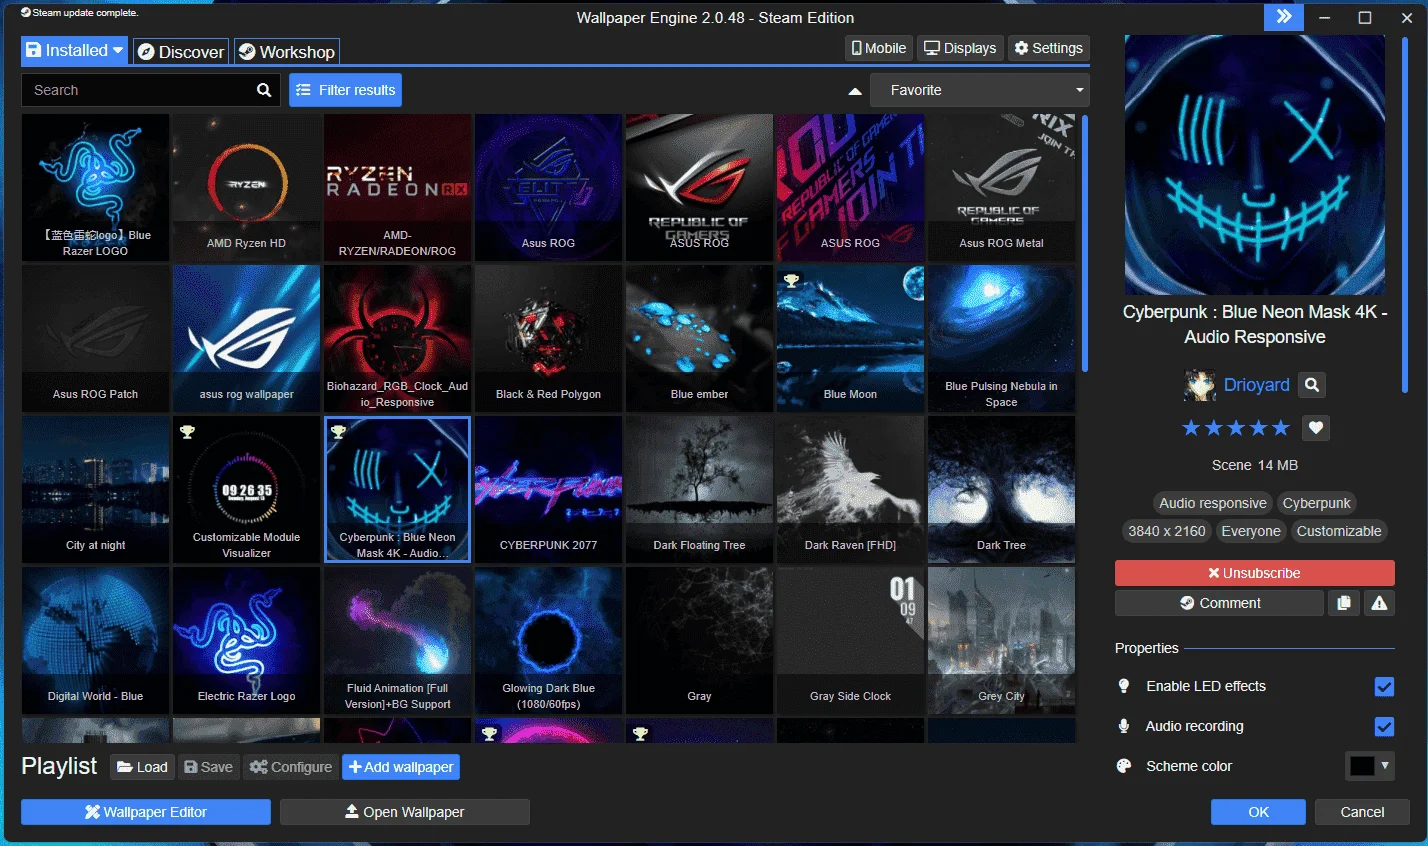
Task: Open Drioyard's avatar picture
Action: click(x=1200, y=385)
